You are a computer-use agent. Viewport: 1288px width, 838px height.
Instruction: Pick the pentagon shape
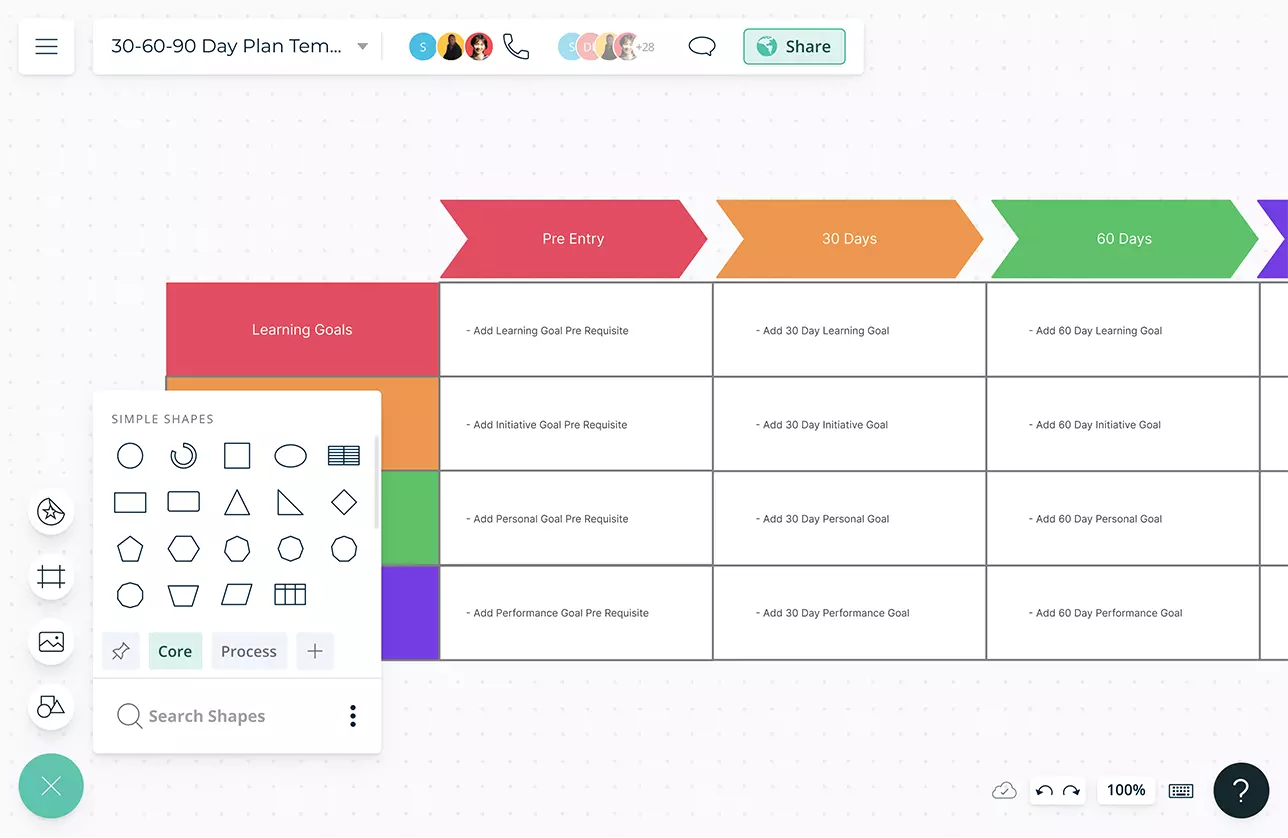[130, 549]
